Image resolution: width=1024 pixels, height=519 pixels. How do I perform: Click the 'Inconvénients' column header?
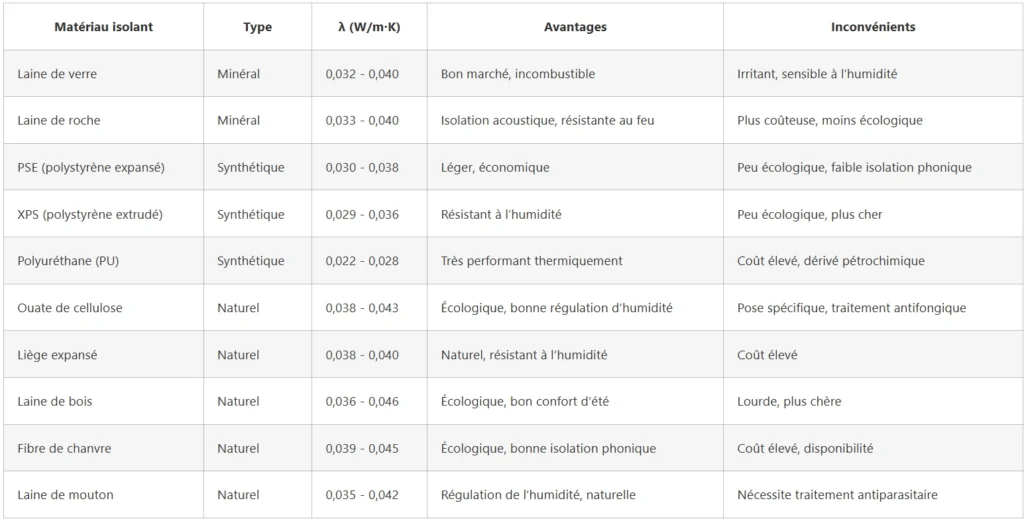(x=873, y=27)
